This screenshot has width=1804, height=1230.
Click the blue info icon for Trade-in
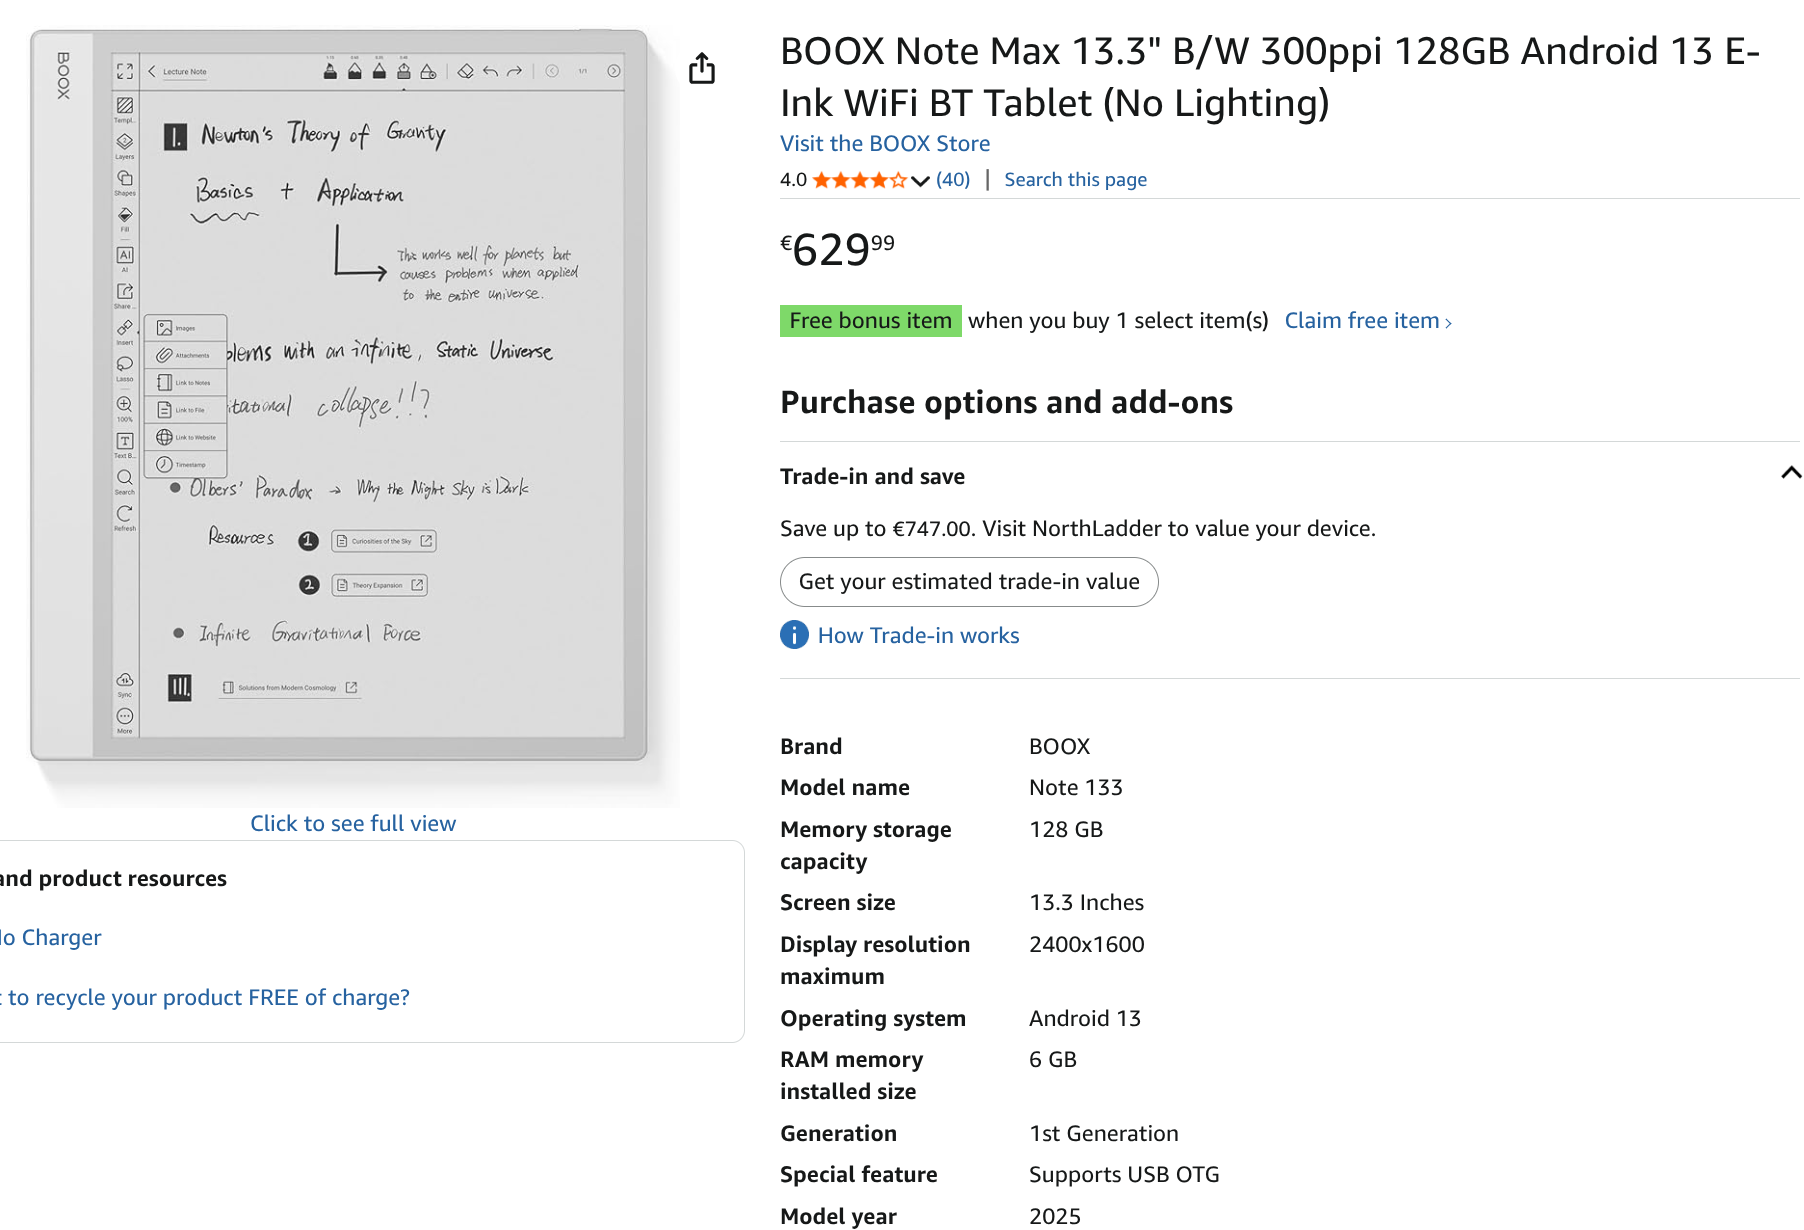[794, 635]
